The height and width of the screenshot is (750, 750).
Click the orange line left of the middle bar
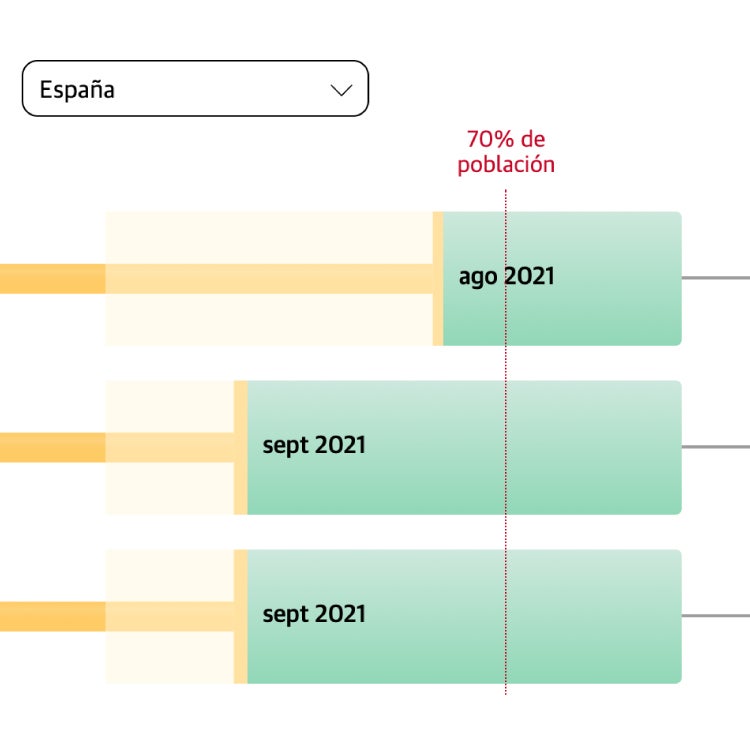coord(52,447)
